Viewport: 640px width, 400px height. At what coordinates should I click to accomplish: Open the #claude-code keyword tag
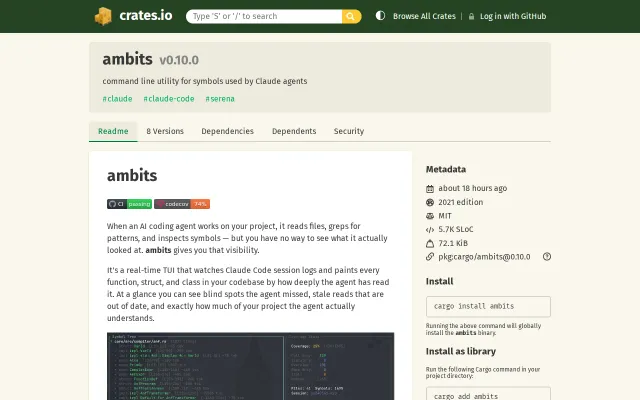(x=169, y=99)
